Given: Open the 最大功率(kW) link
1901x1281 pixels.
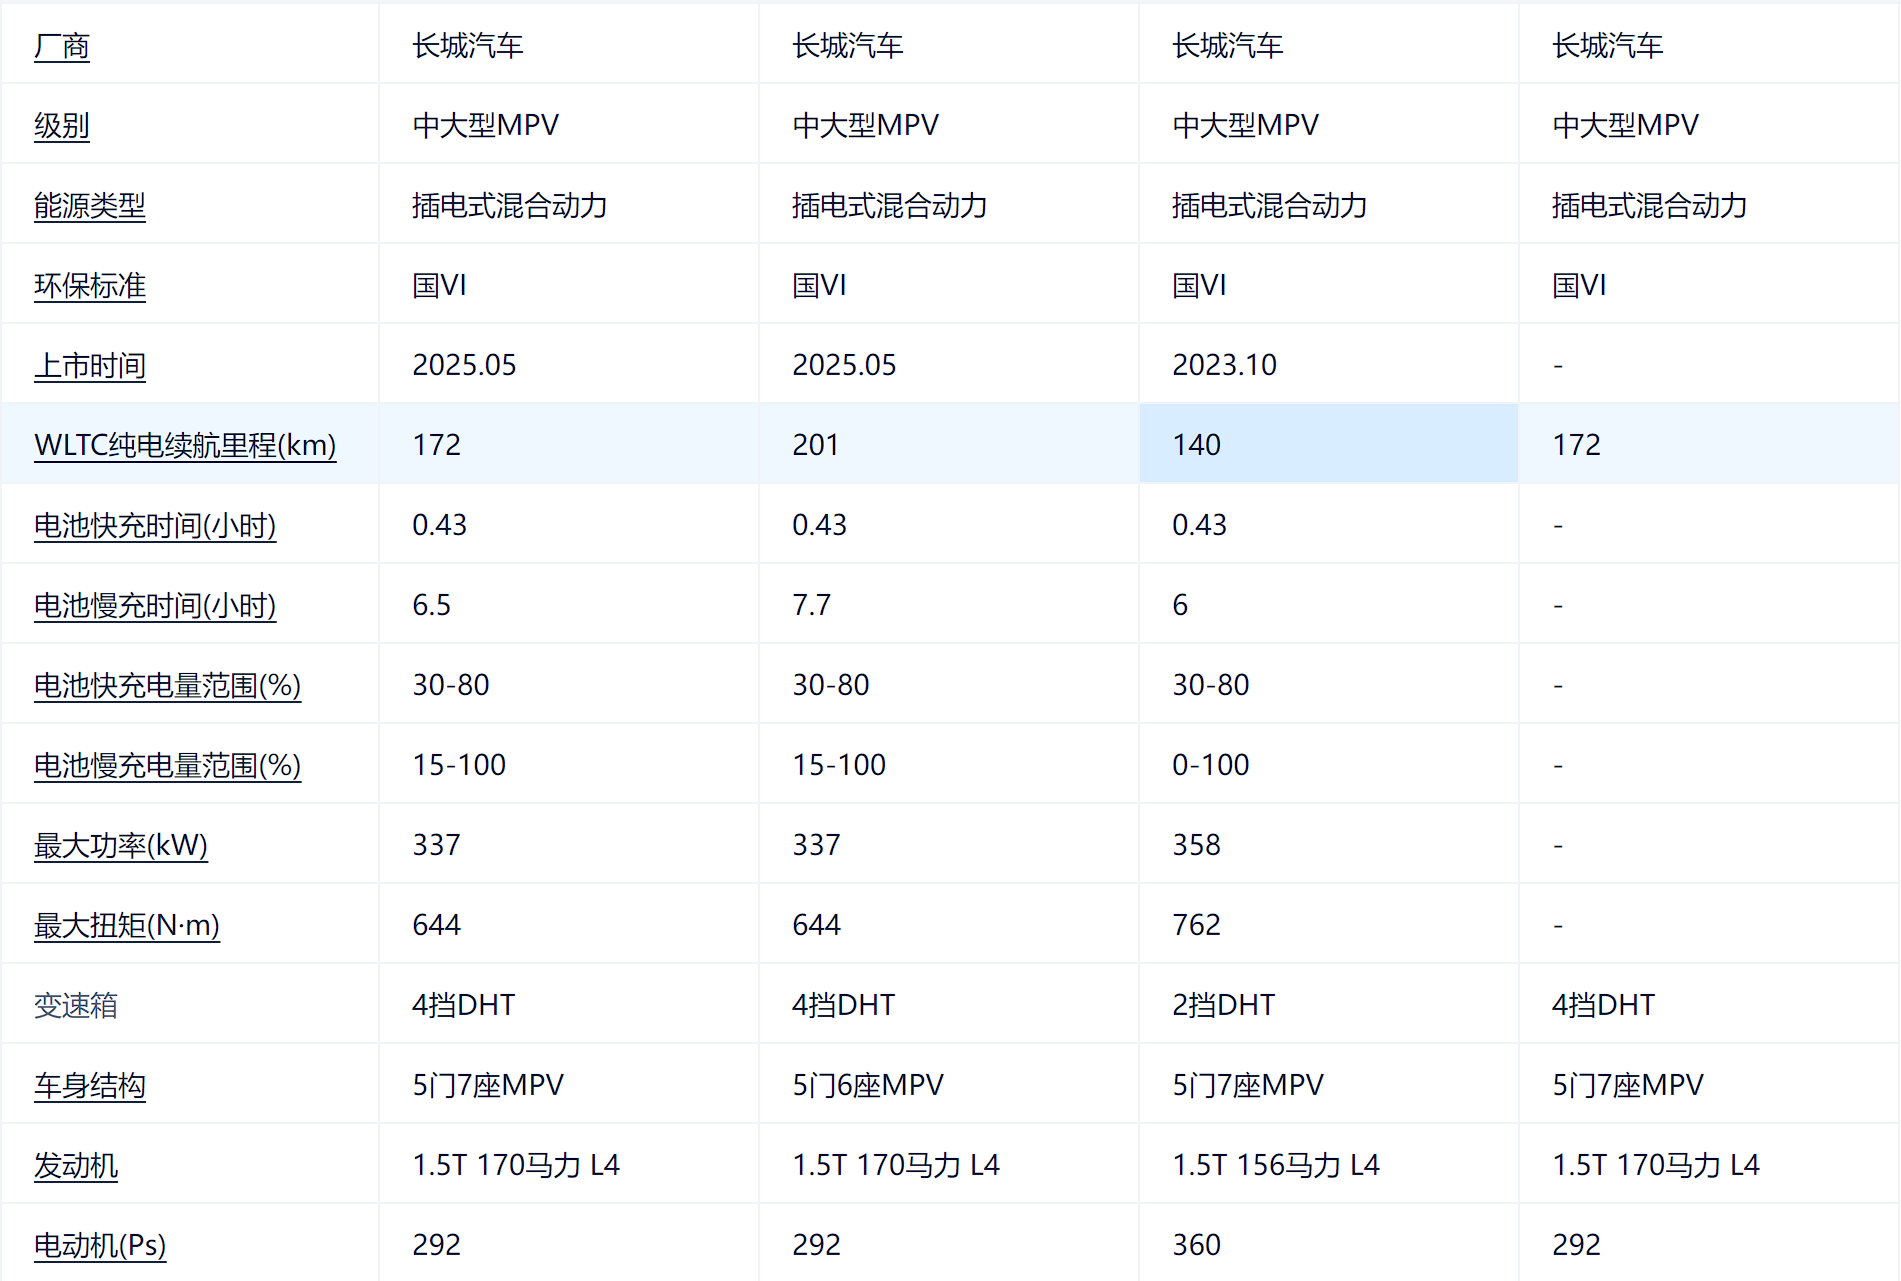Looking at the screenshot, I should pos(121,846).
